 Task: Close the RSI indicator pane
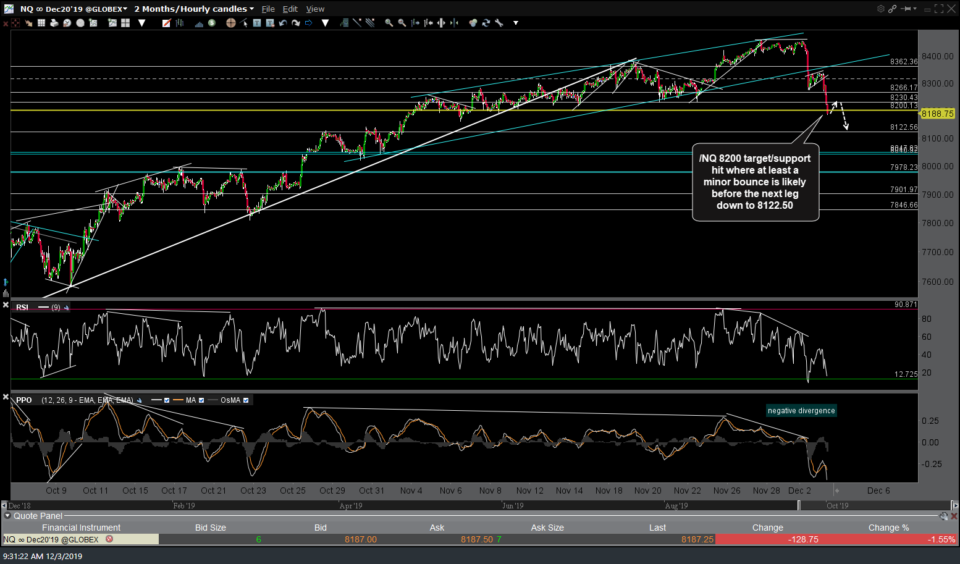[6, 304]
